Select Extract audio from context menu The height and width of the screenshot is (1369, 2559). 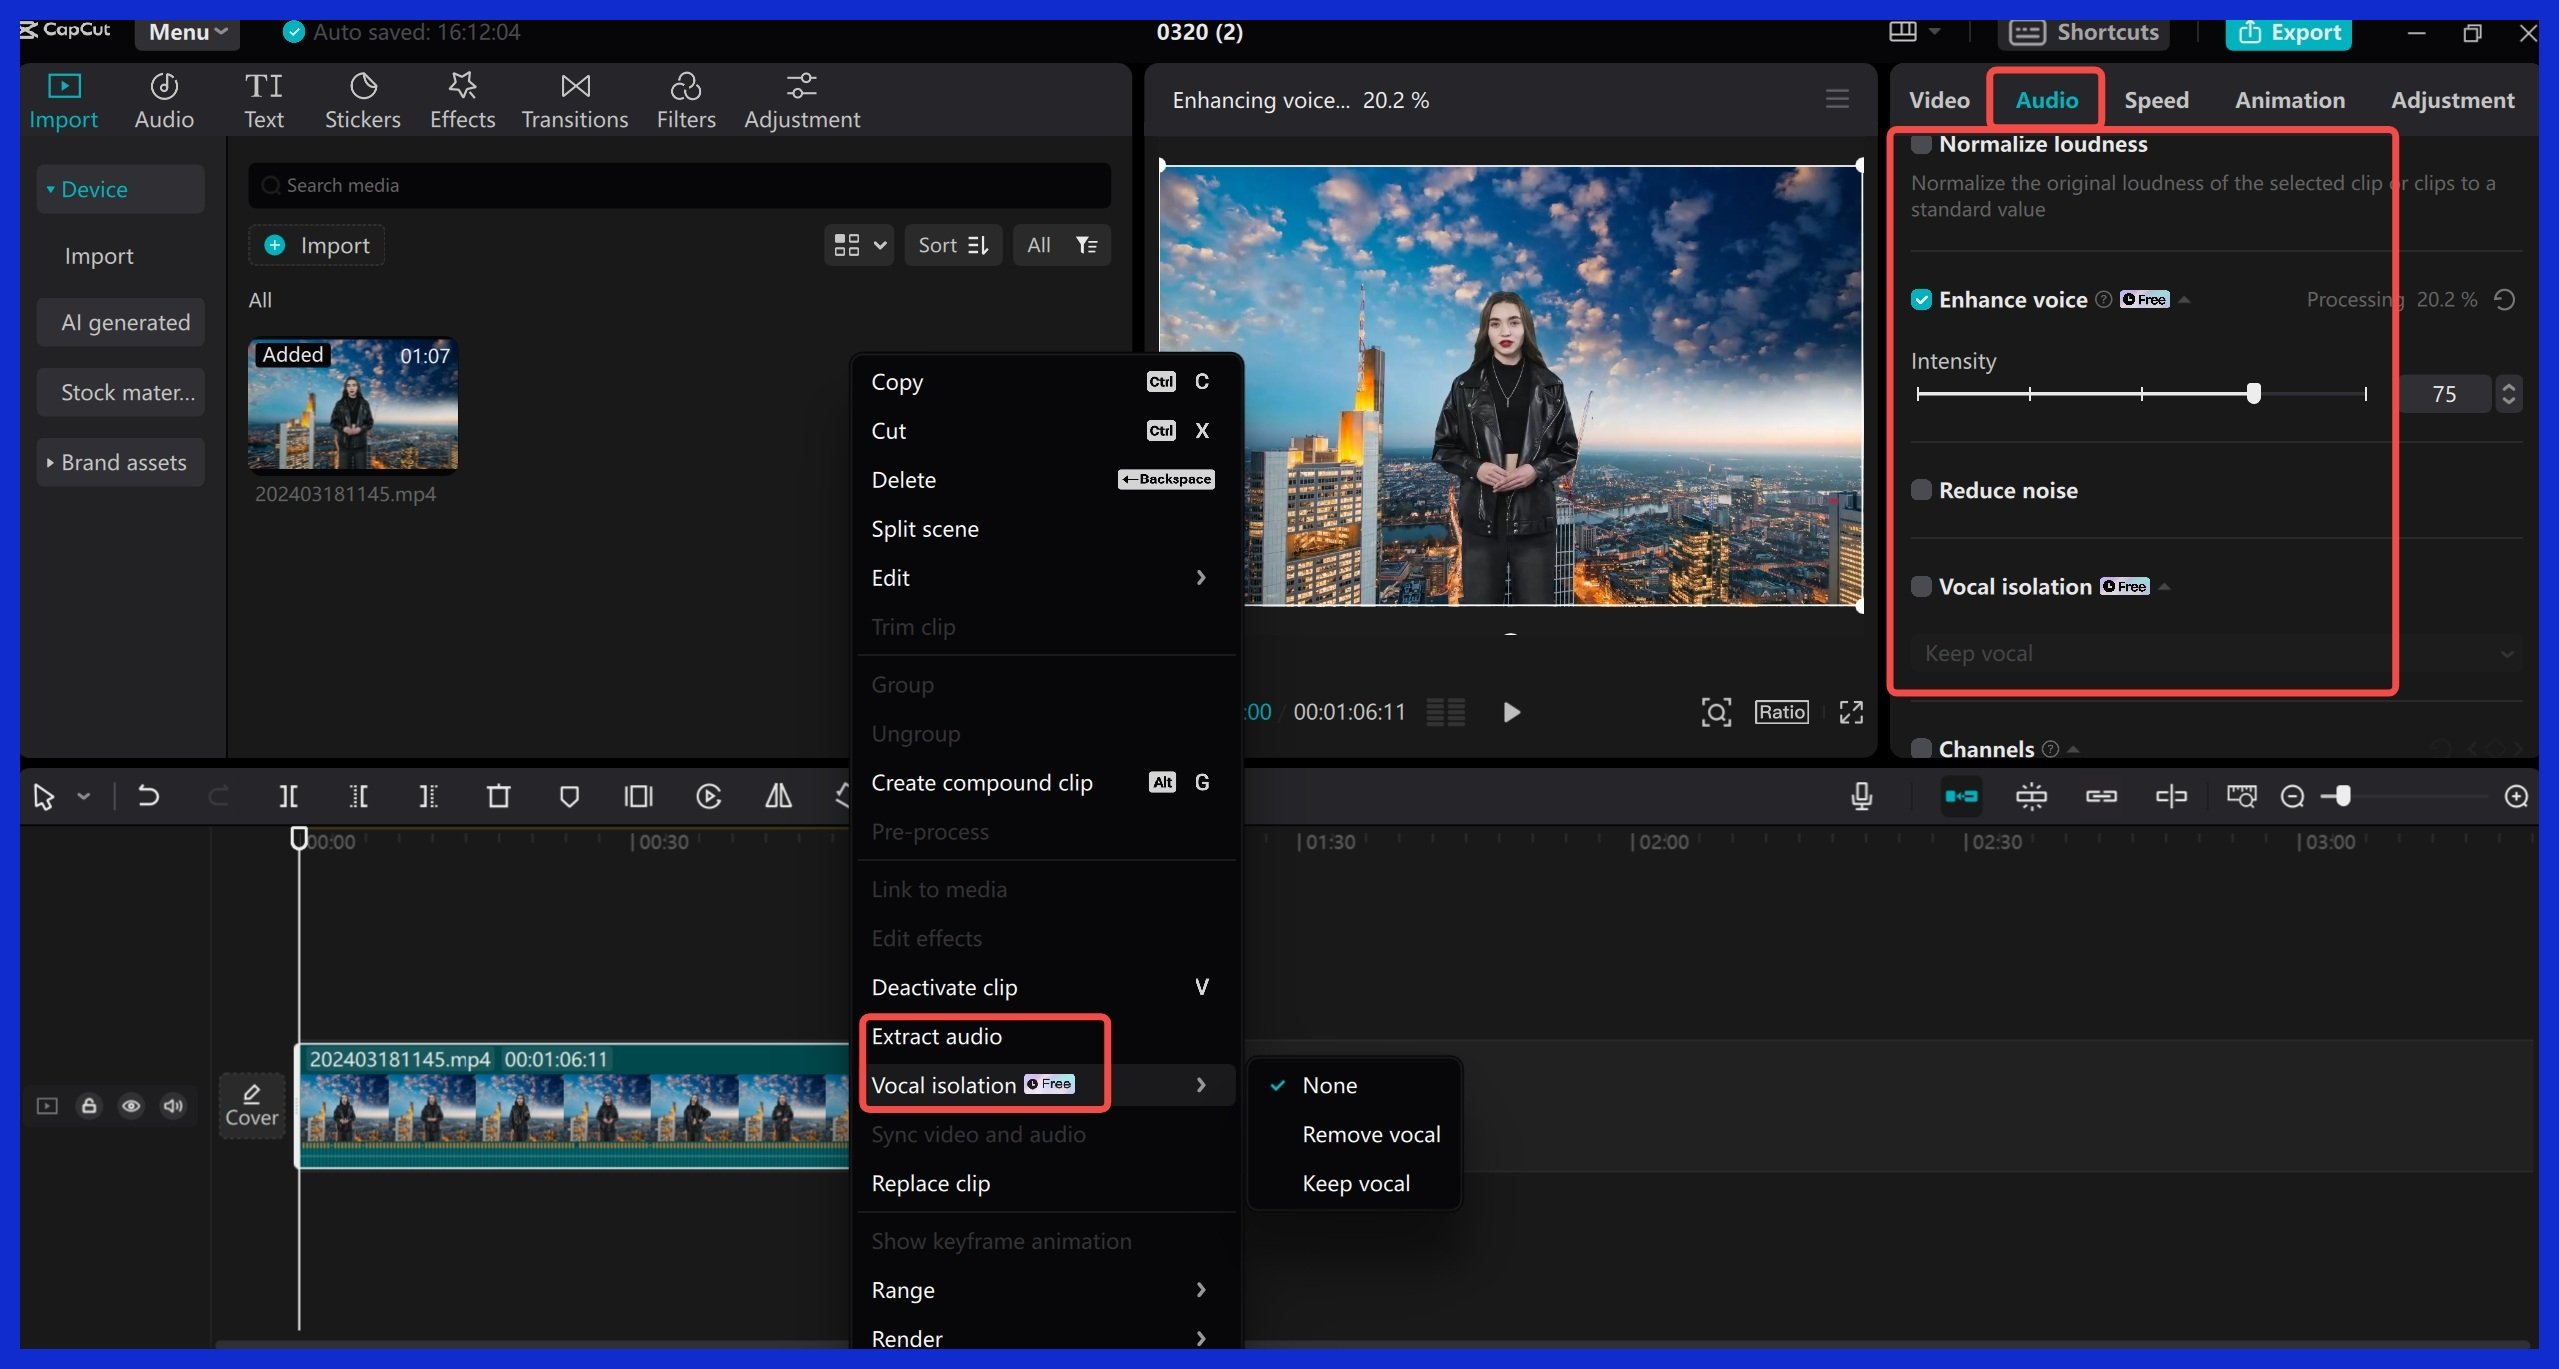[936, 1037]
